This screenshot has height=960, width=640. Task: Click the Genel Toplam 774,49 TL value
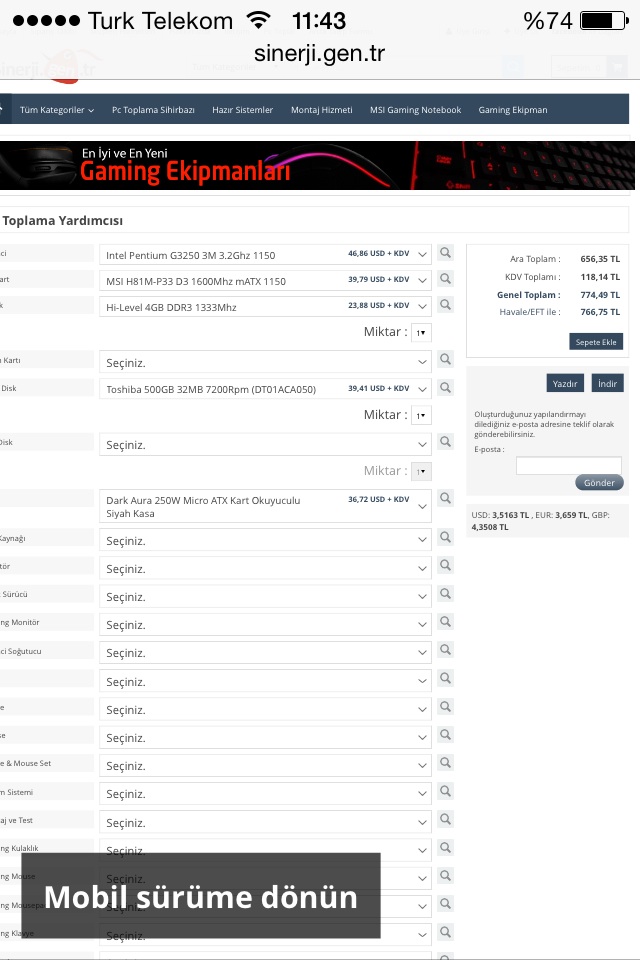coord(600,294)
